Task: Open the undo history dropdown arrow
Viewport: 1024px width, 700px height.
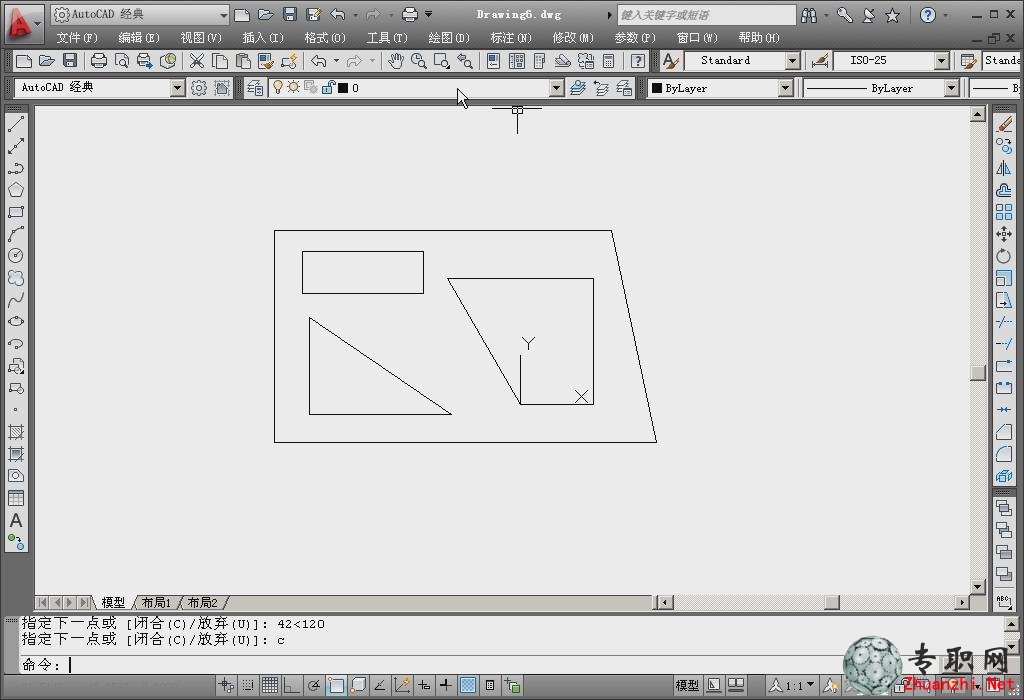Action: [x=336, y=61]
